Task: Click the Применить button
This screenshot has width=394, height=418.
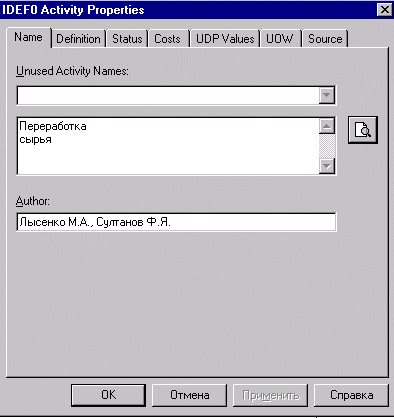Action: click(270, 395)
